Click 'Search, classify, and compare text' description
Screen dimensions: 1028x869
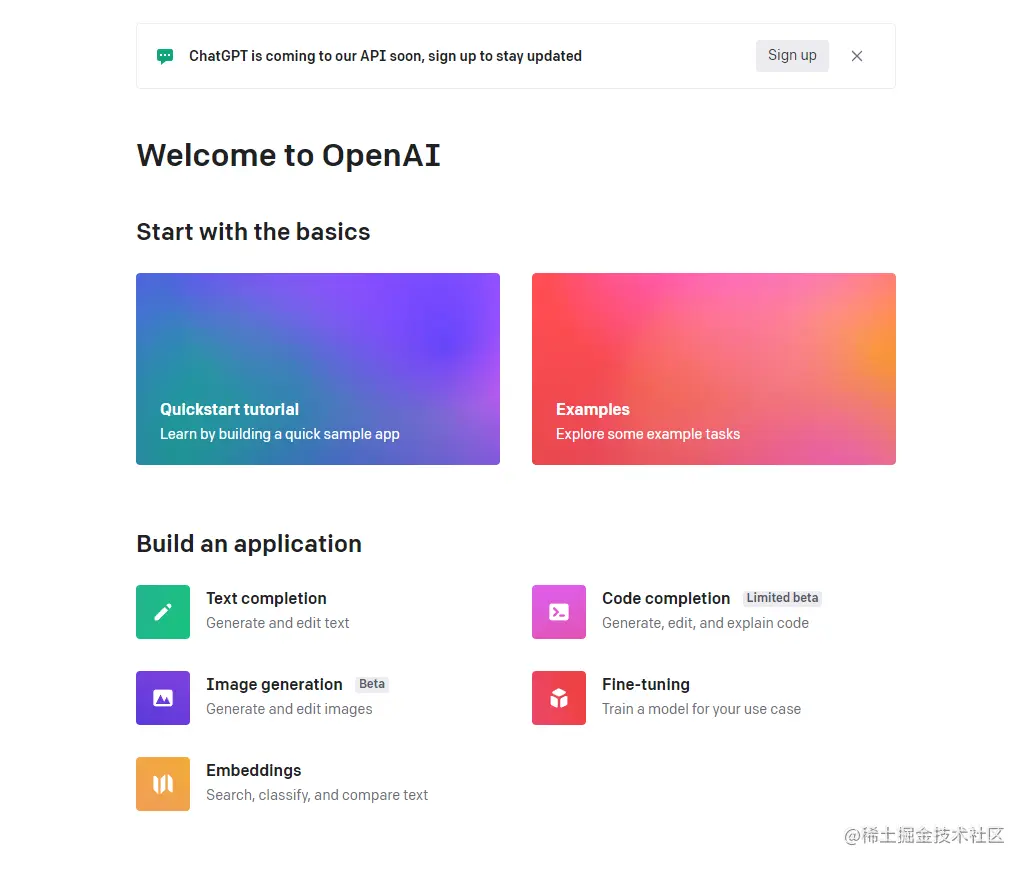click(x=317, y=794)
